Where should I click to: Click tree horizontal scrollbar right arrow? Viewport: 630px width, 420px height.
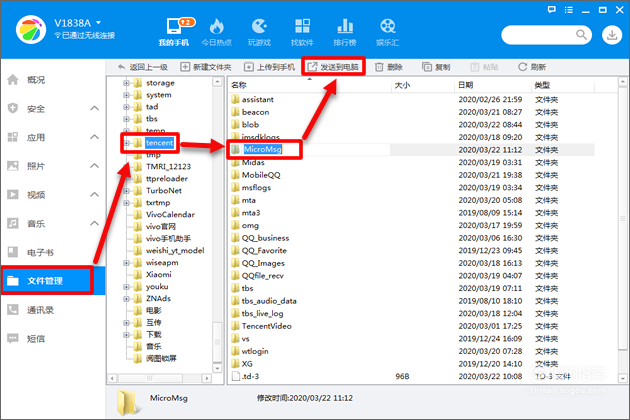(207, 378)
